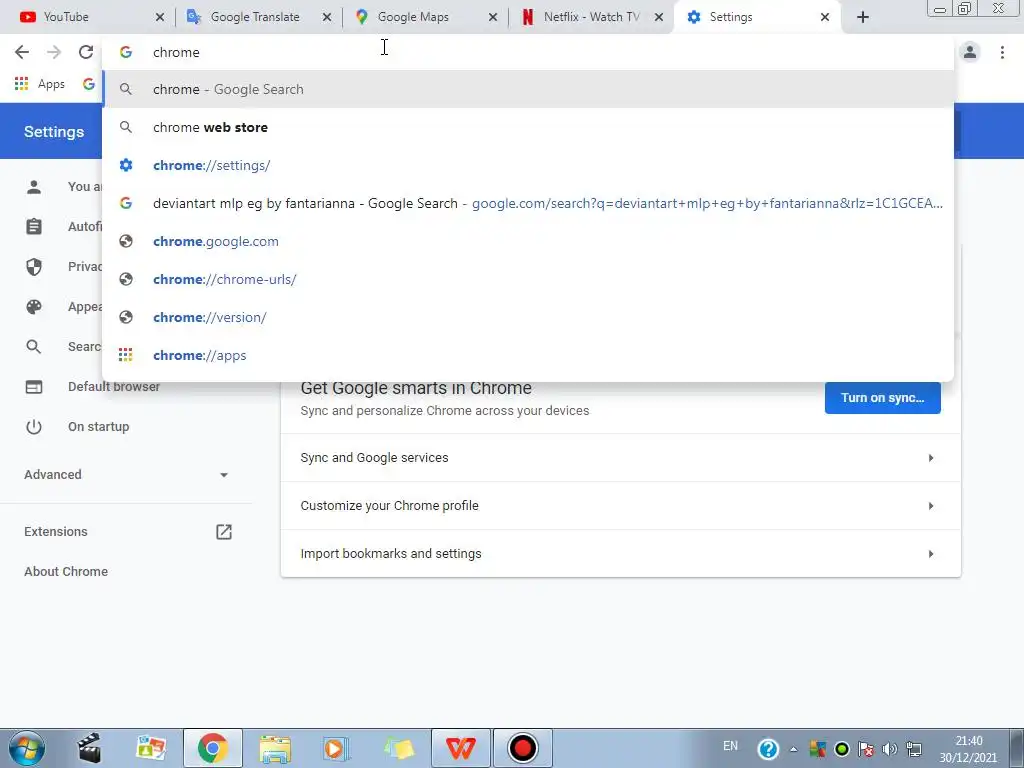Click the browser back arrow

(x=22, y=52)
